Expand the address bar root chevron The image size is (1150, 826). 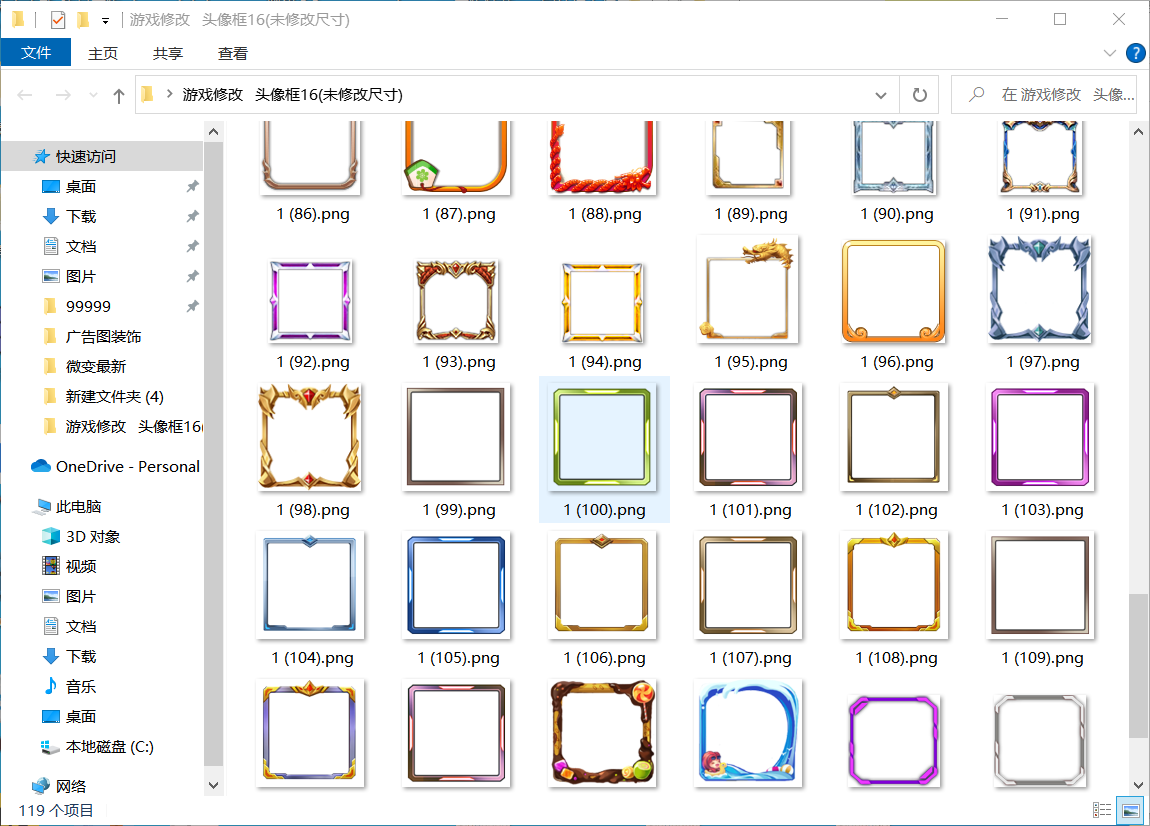(169, 94)
